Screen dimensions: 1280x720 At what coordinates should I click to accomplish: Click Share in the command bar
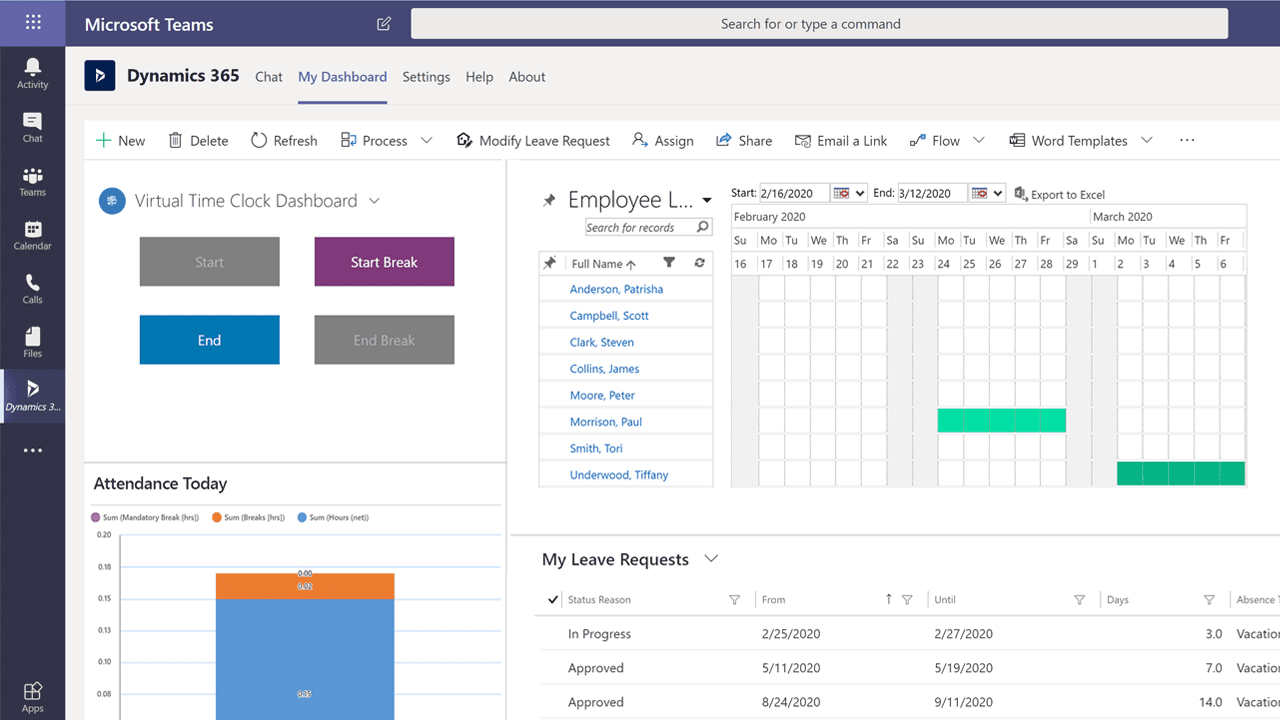tap(744, 141)
